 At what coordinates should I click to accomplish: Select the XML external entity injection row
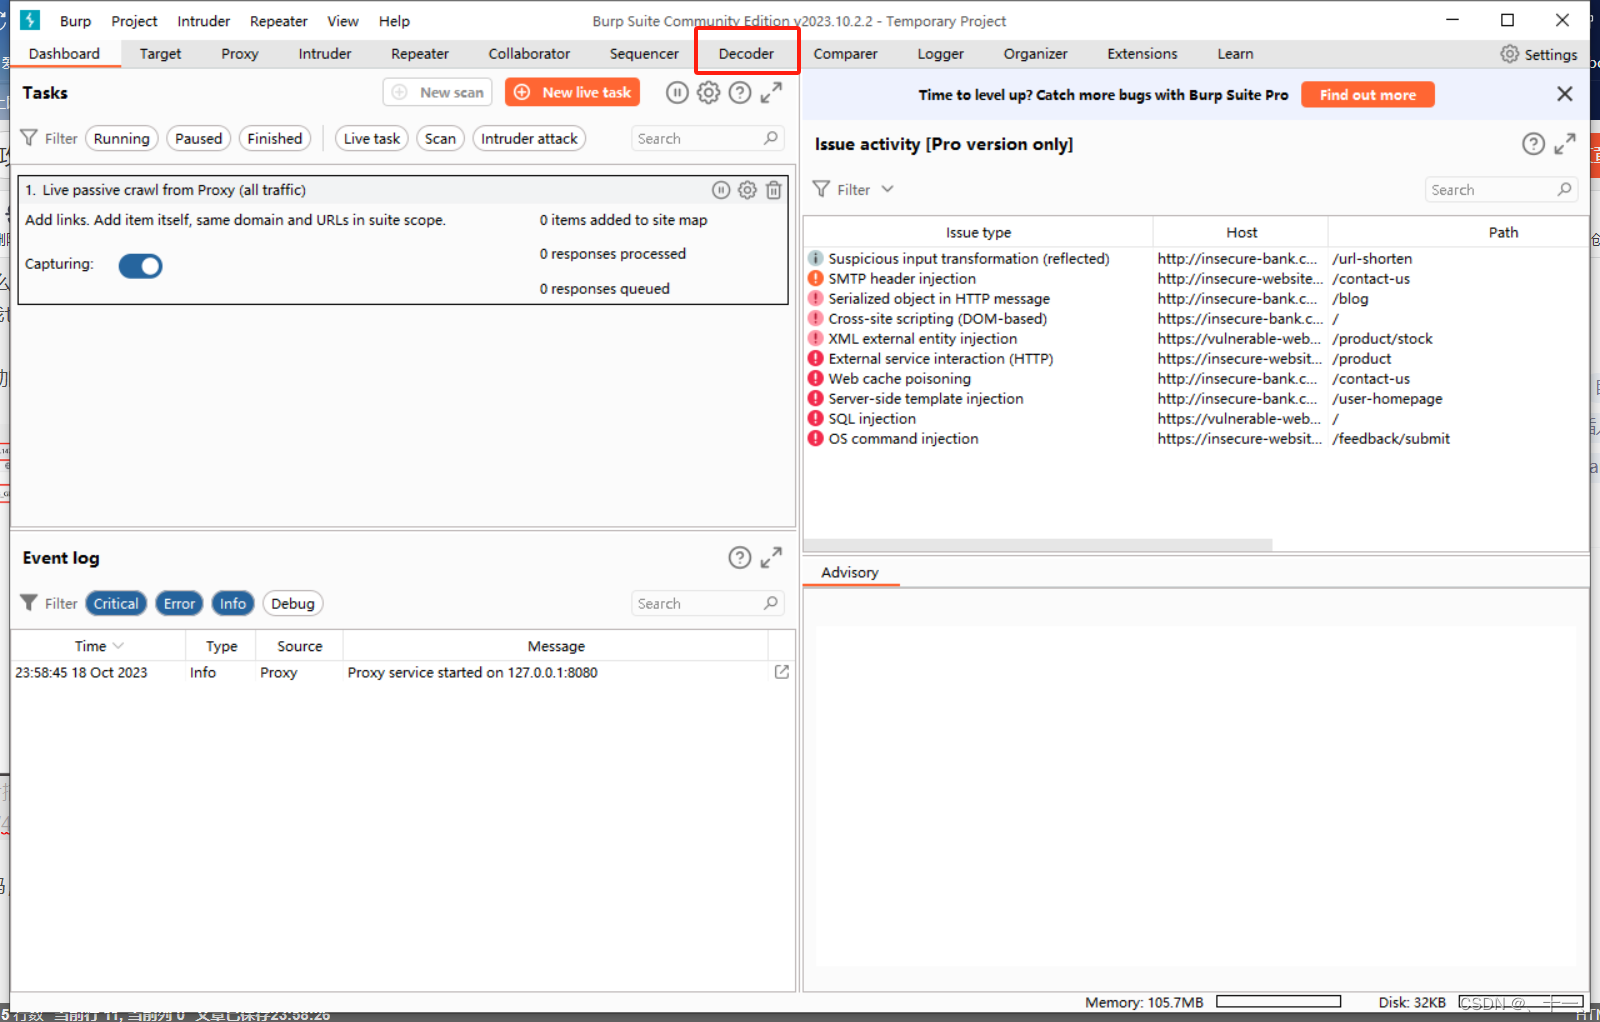tap(1196, 338)
